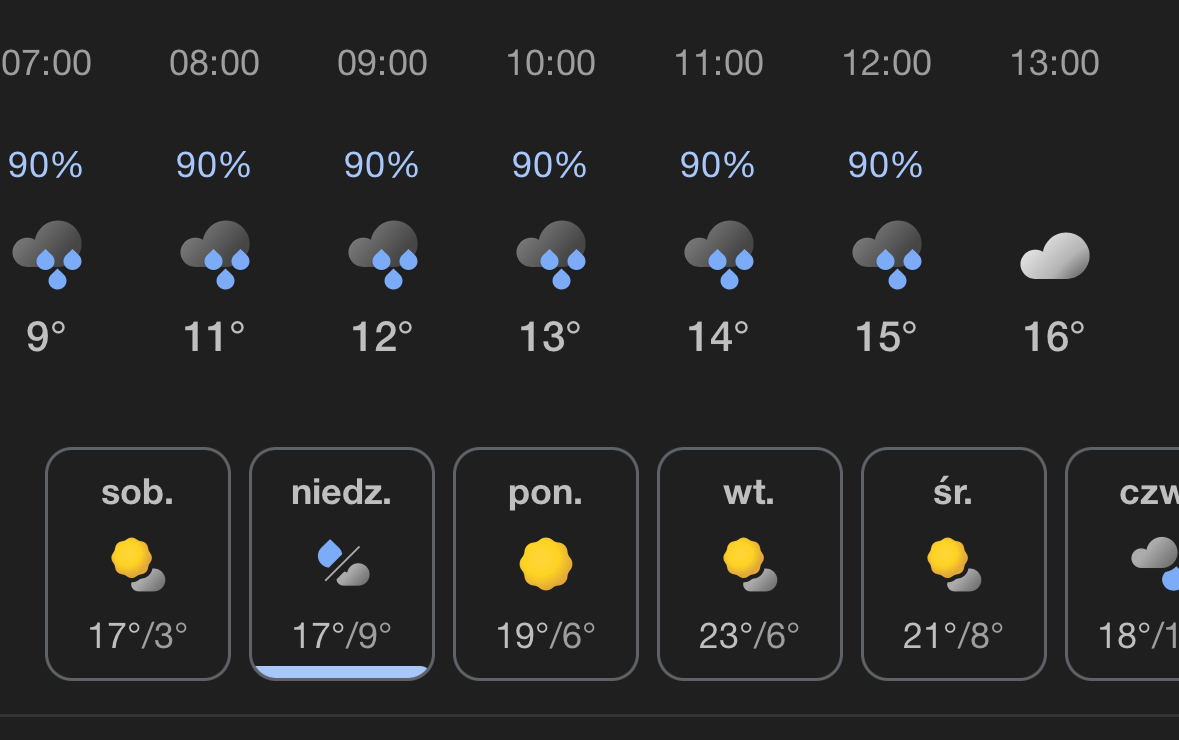Click the sunny icon for pon.
The image size is (1179, 740).
[546, 564]
